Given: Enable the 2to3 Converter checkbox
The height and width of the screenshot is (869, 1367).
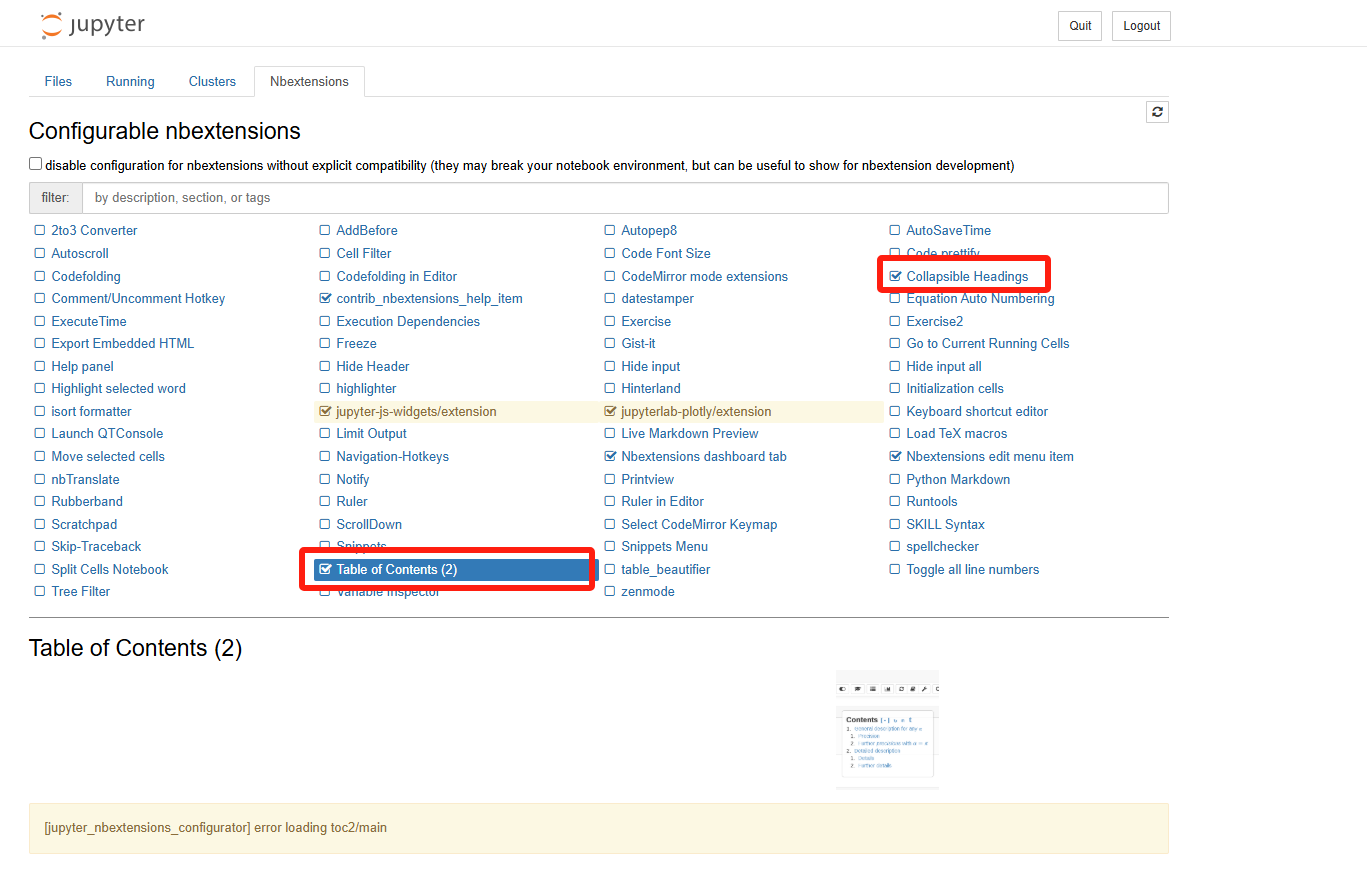Looking at the screenshot, I should (40, 231).
